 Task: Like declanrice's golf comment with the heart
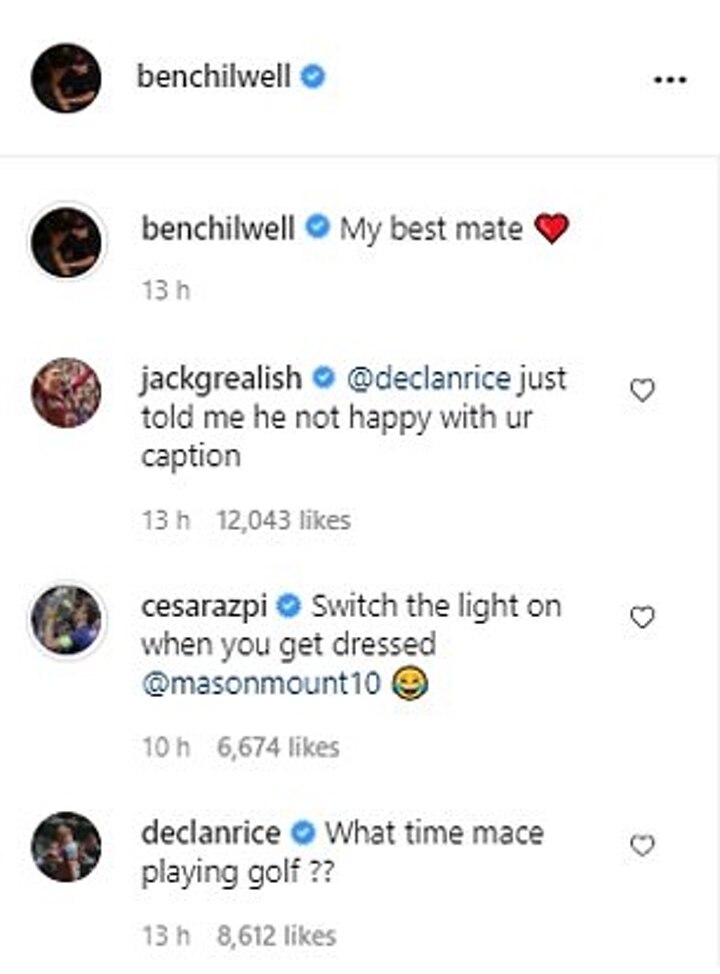(x=642, y=846)
